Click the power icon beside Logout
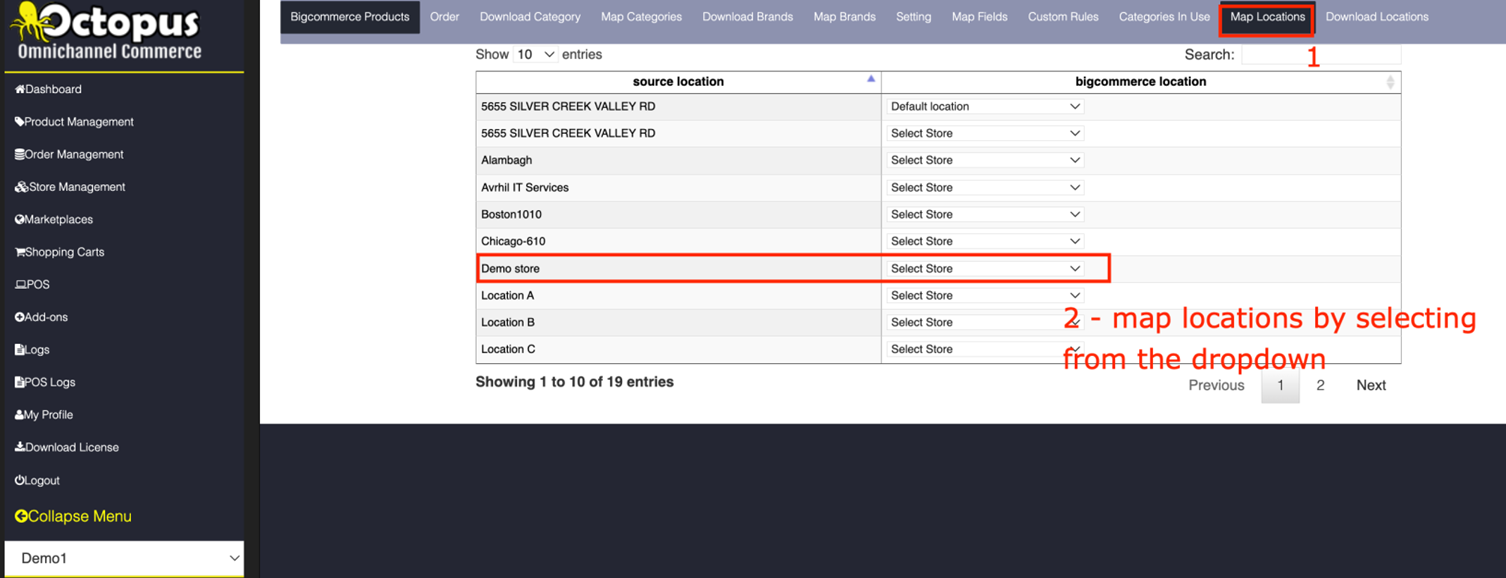1506x578 pixels. click(20, 480)
